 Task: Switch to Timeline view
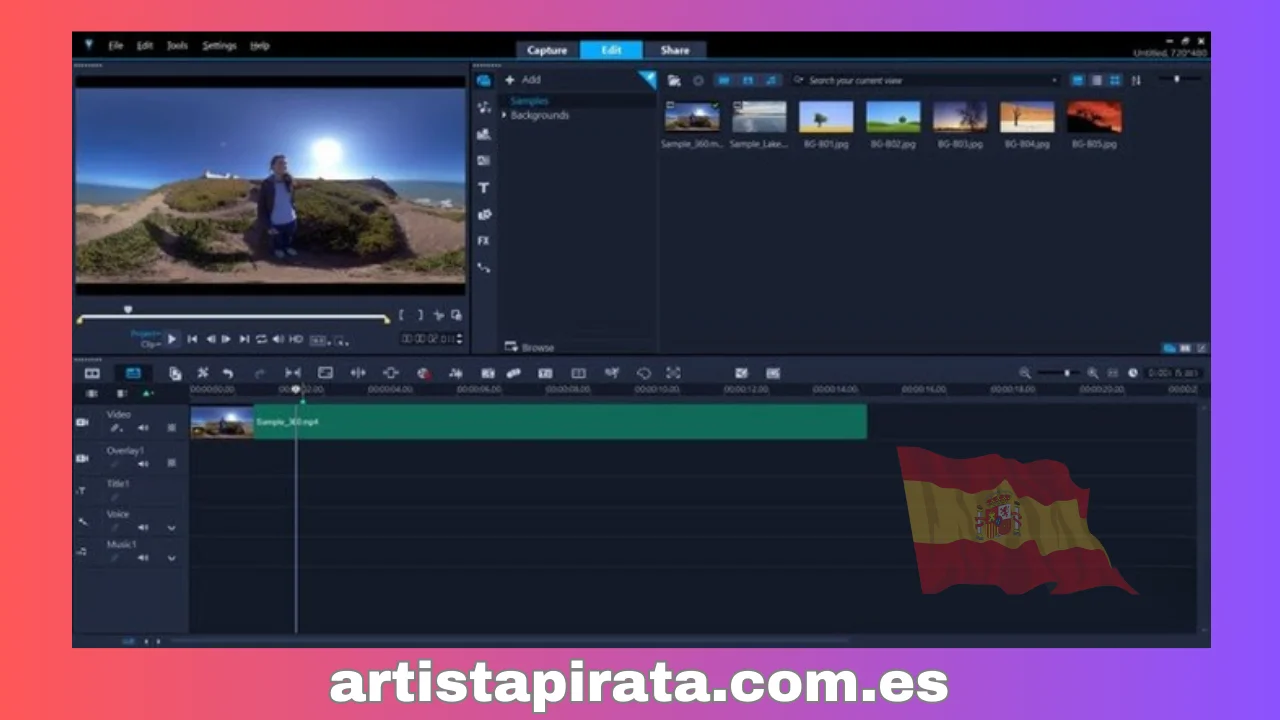133,373
